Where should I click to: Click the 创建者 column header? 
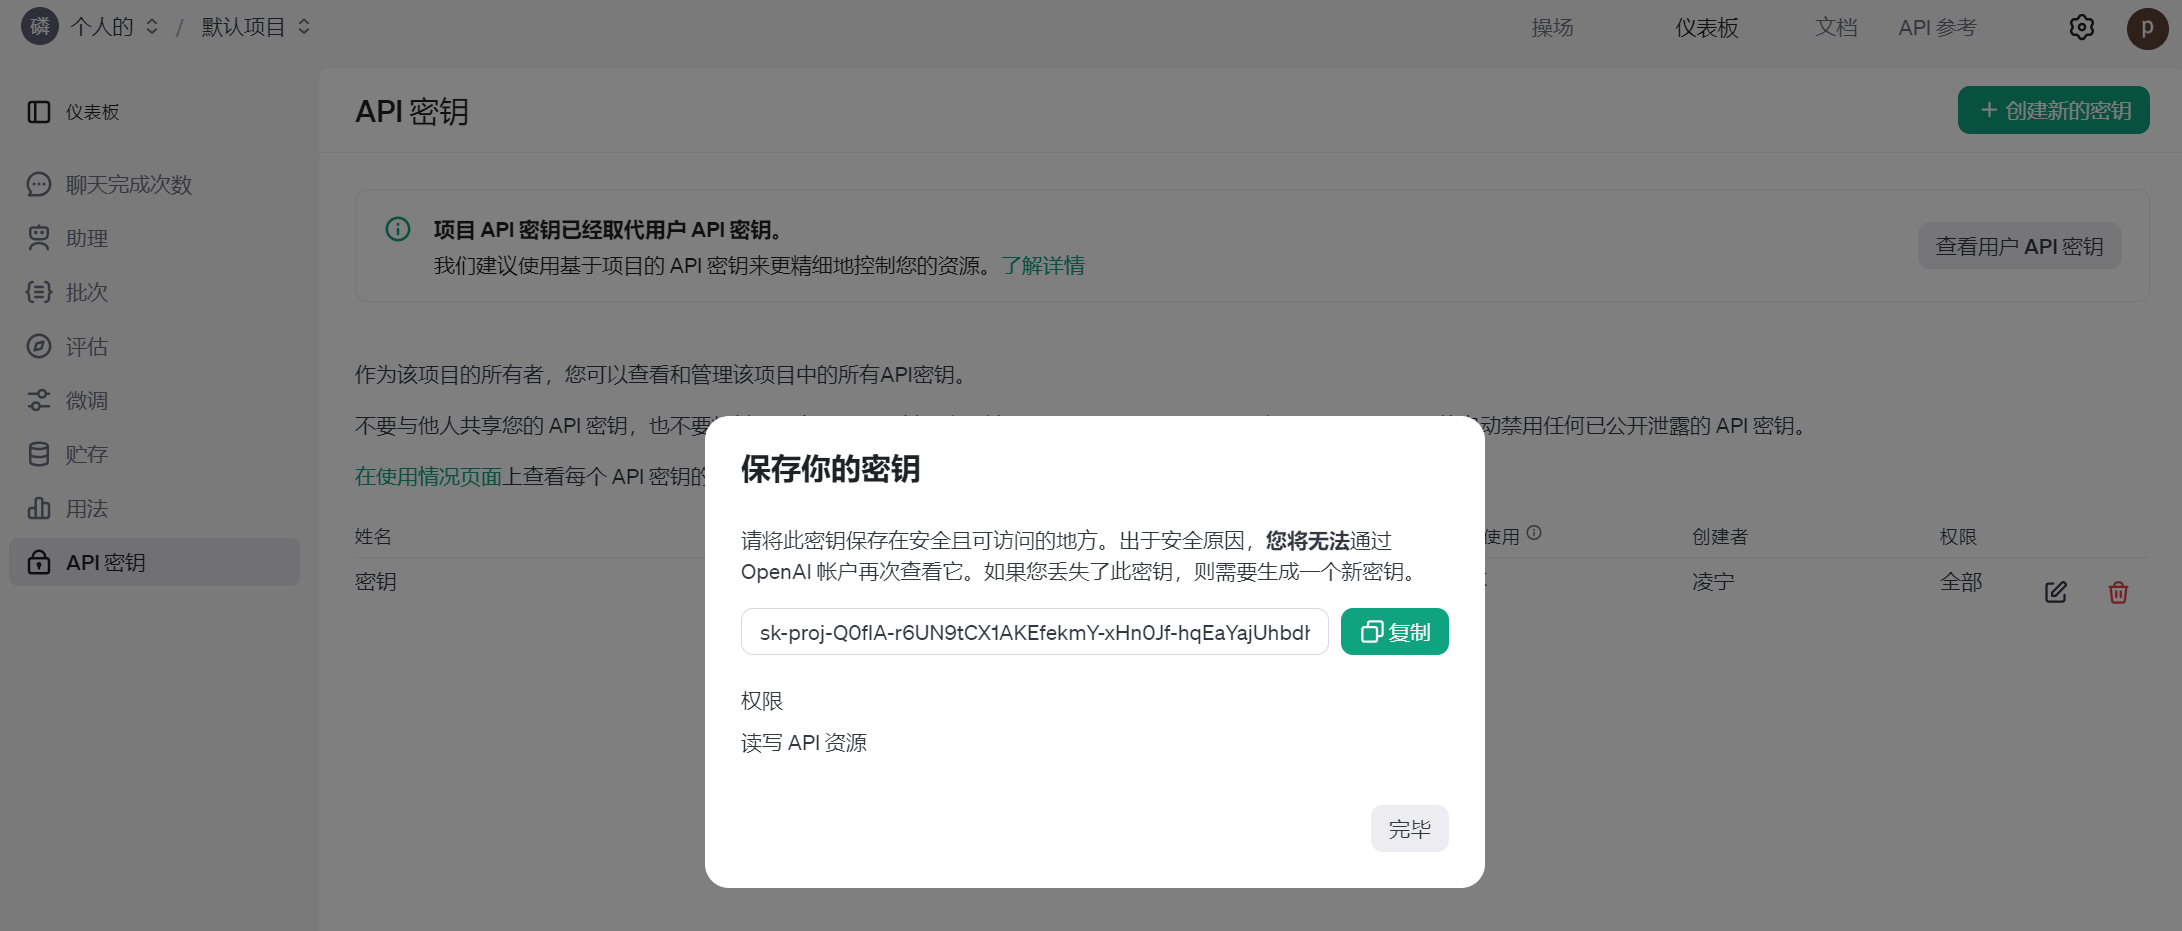tap(1719, 537)
